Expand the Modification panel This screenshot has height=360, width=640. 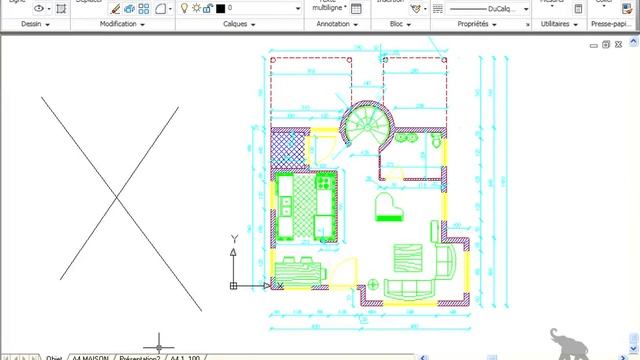click(x=122, y=24)
